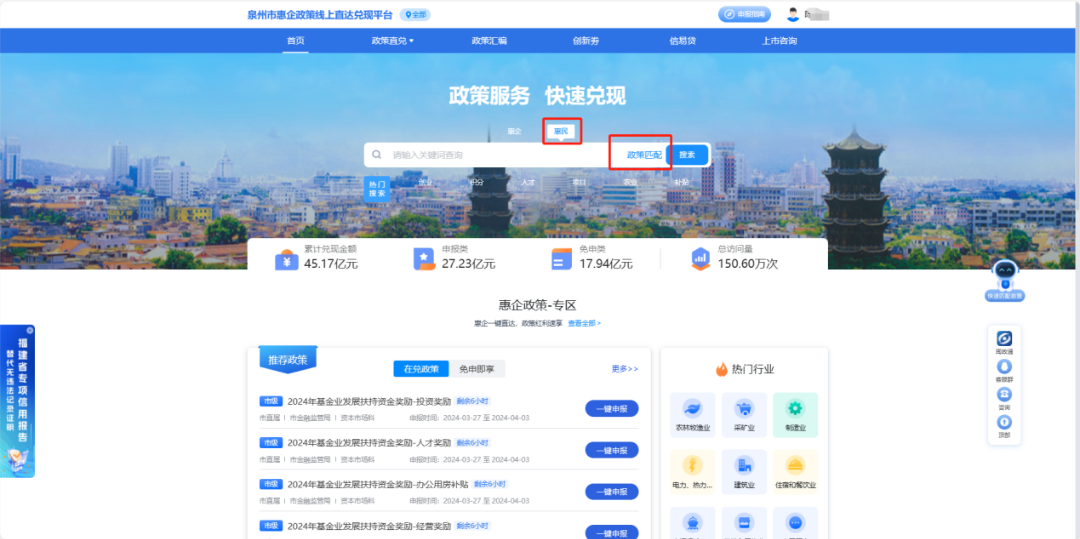This screenshot has height=539, width=1080.
Task: Expand the 政策直兑 dropdown menu
Action: (392, 41)
